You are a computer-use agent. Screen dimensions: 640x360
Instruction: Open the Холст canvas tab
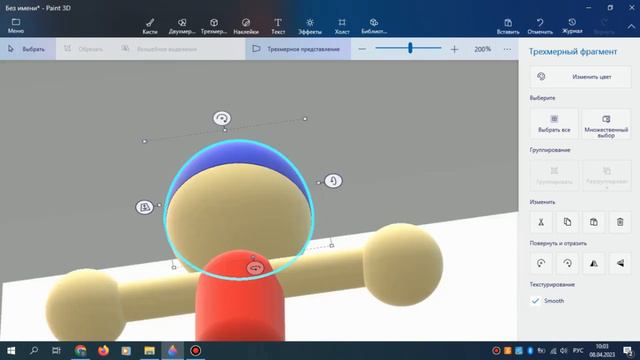342,26
